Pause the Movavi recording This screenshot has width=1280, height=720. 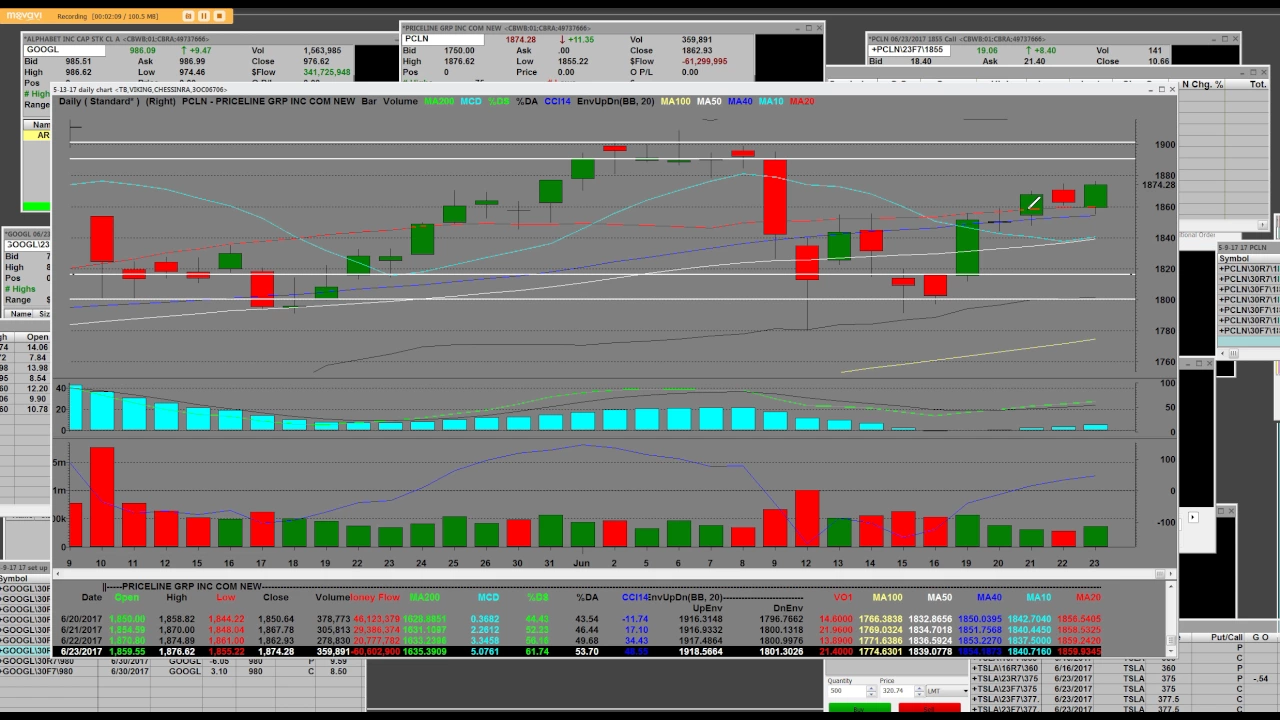[x=203, y=16]
